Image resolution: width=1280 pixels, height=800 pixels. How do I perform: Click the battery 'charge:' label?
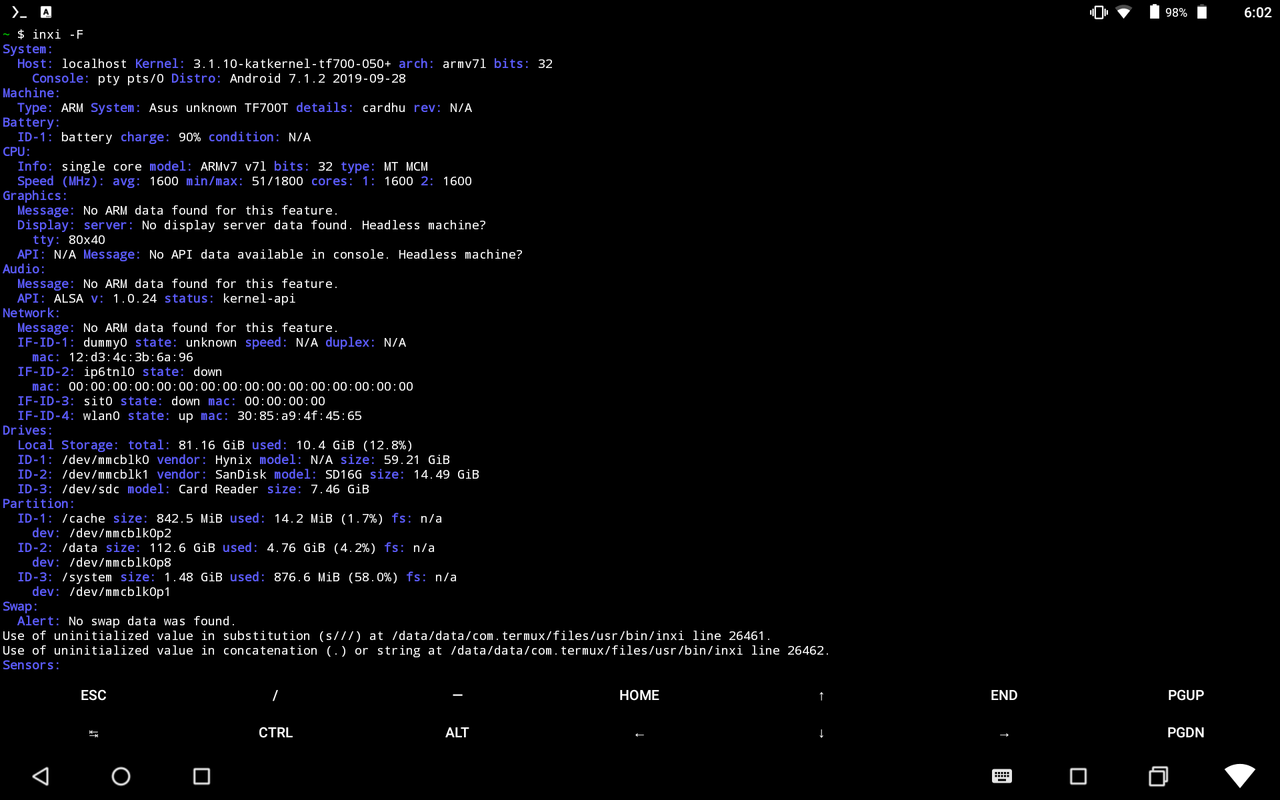point(146,137)
